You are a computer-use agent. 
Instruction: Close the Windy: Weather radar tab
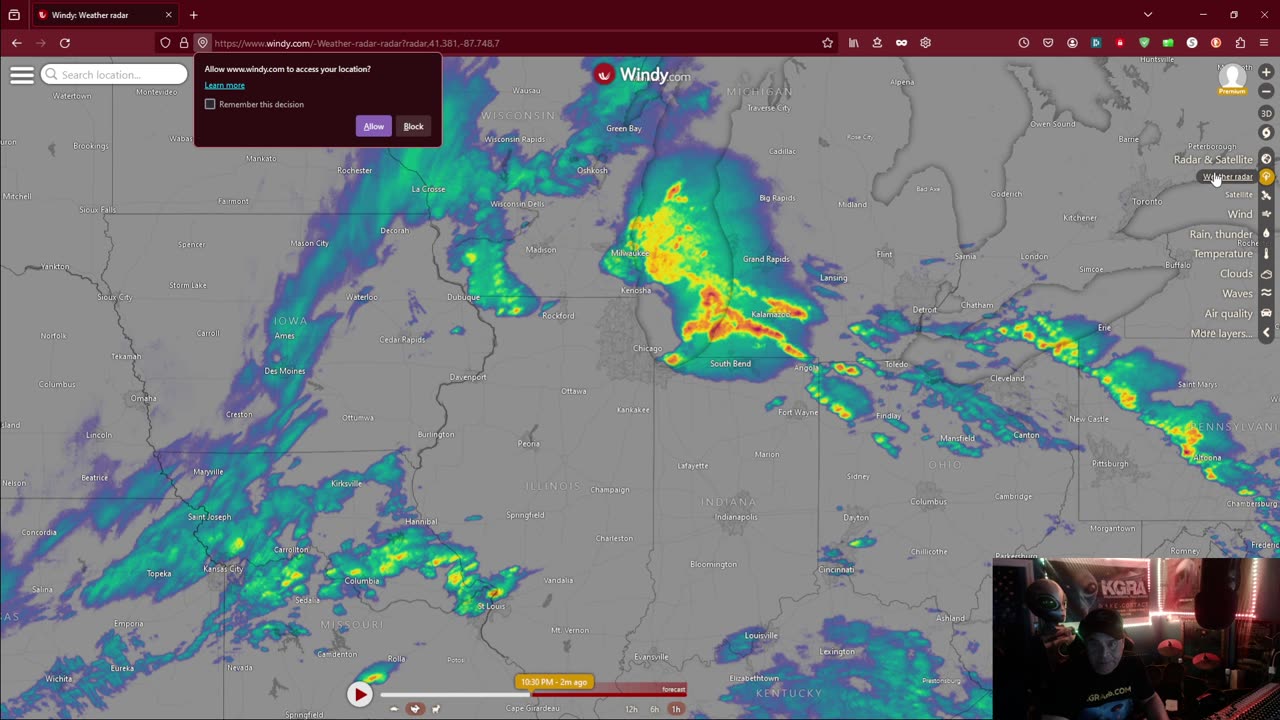(168, 15)
